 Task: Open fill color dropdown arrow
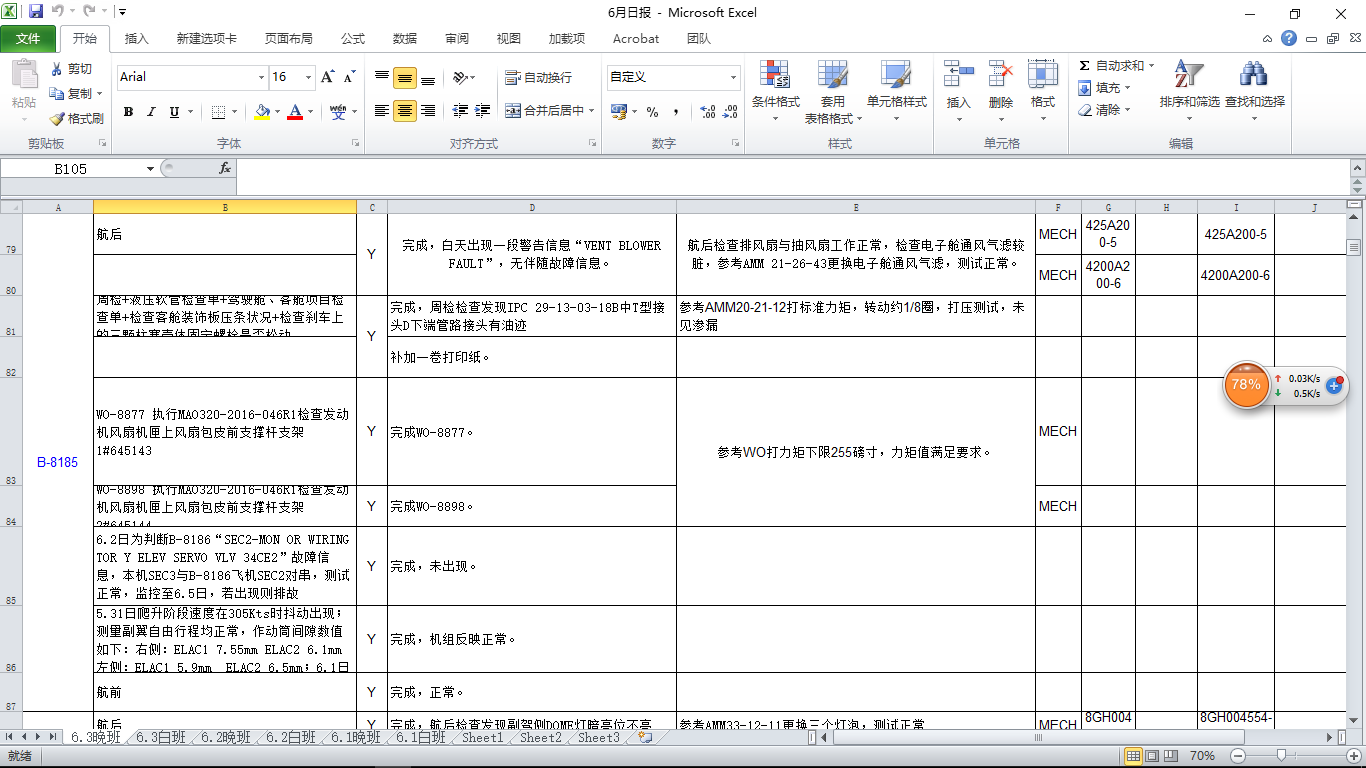277,111
